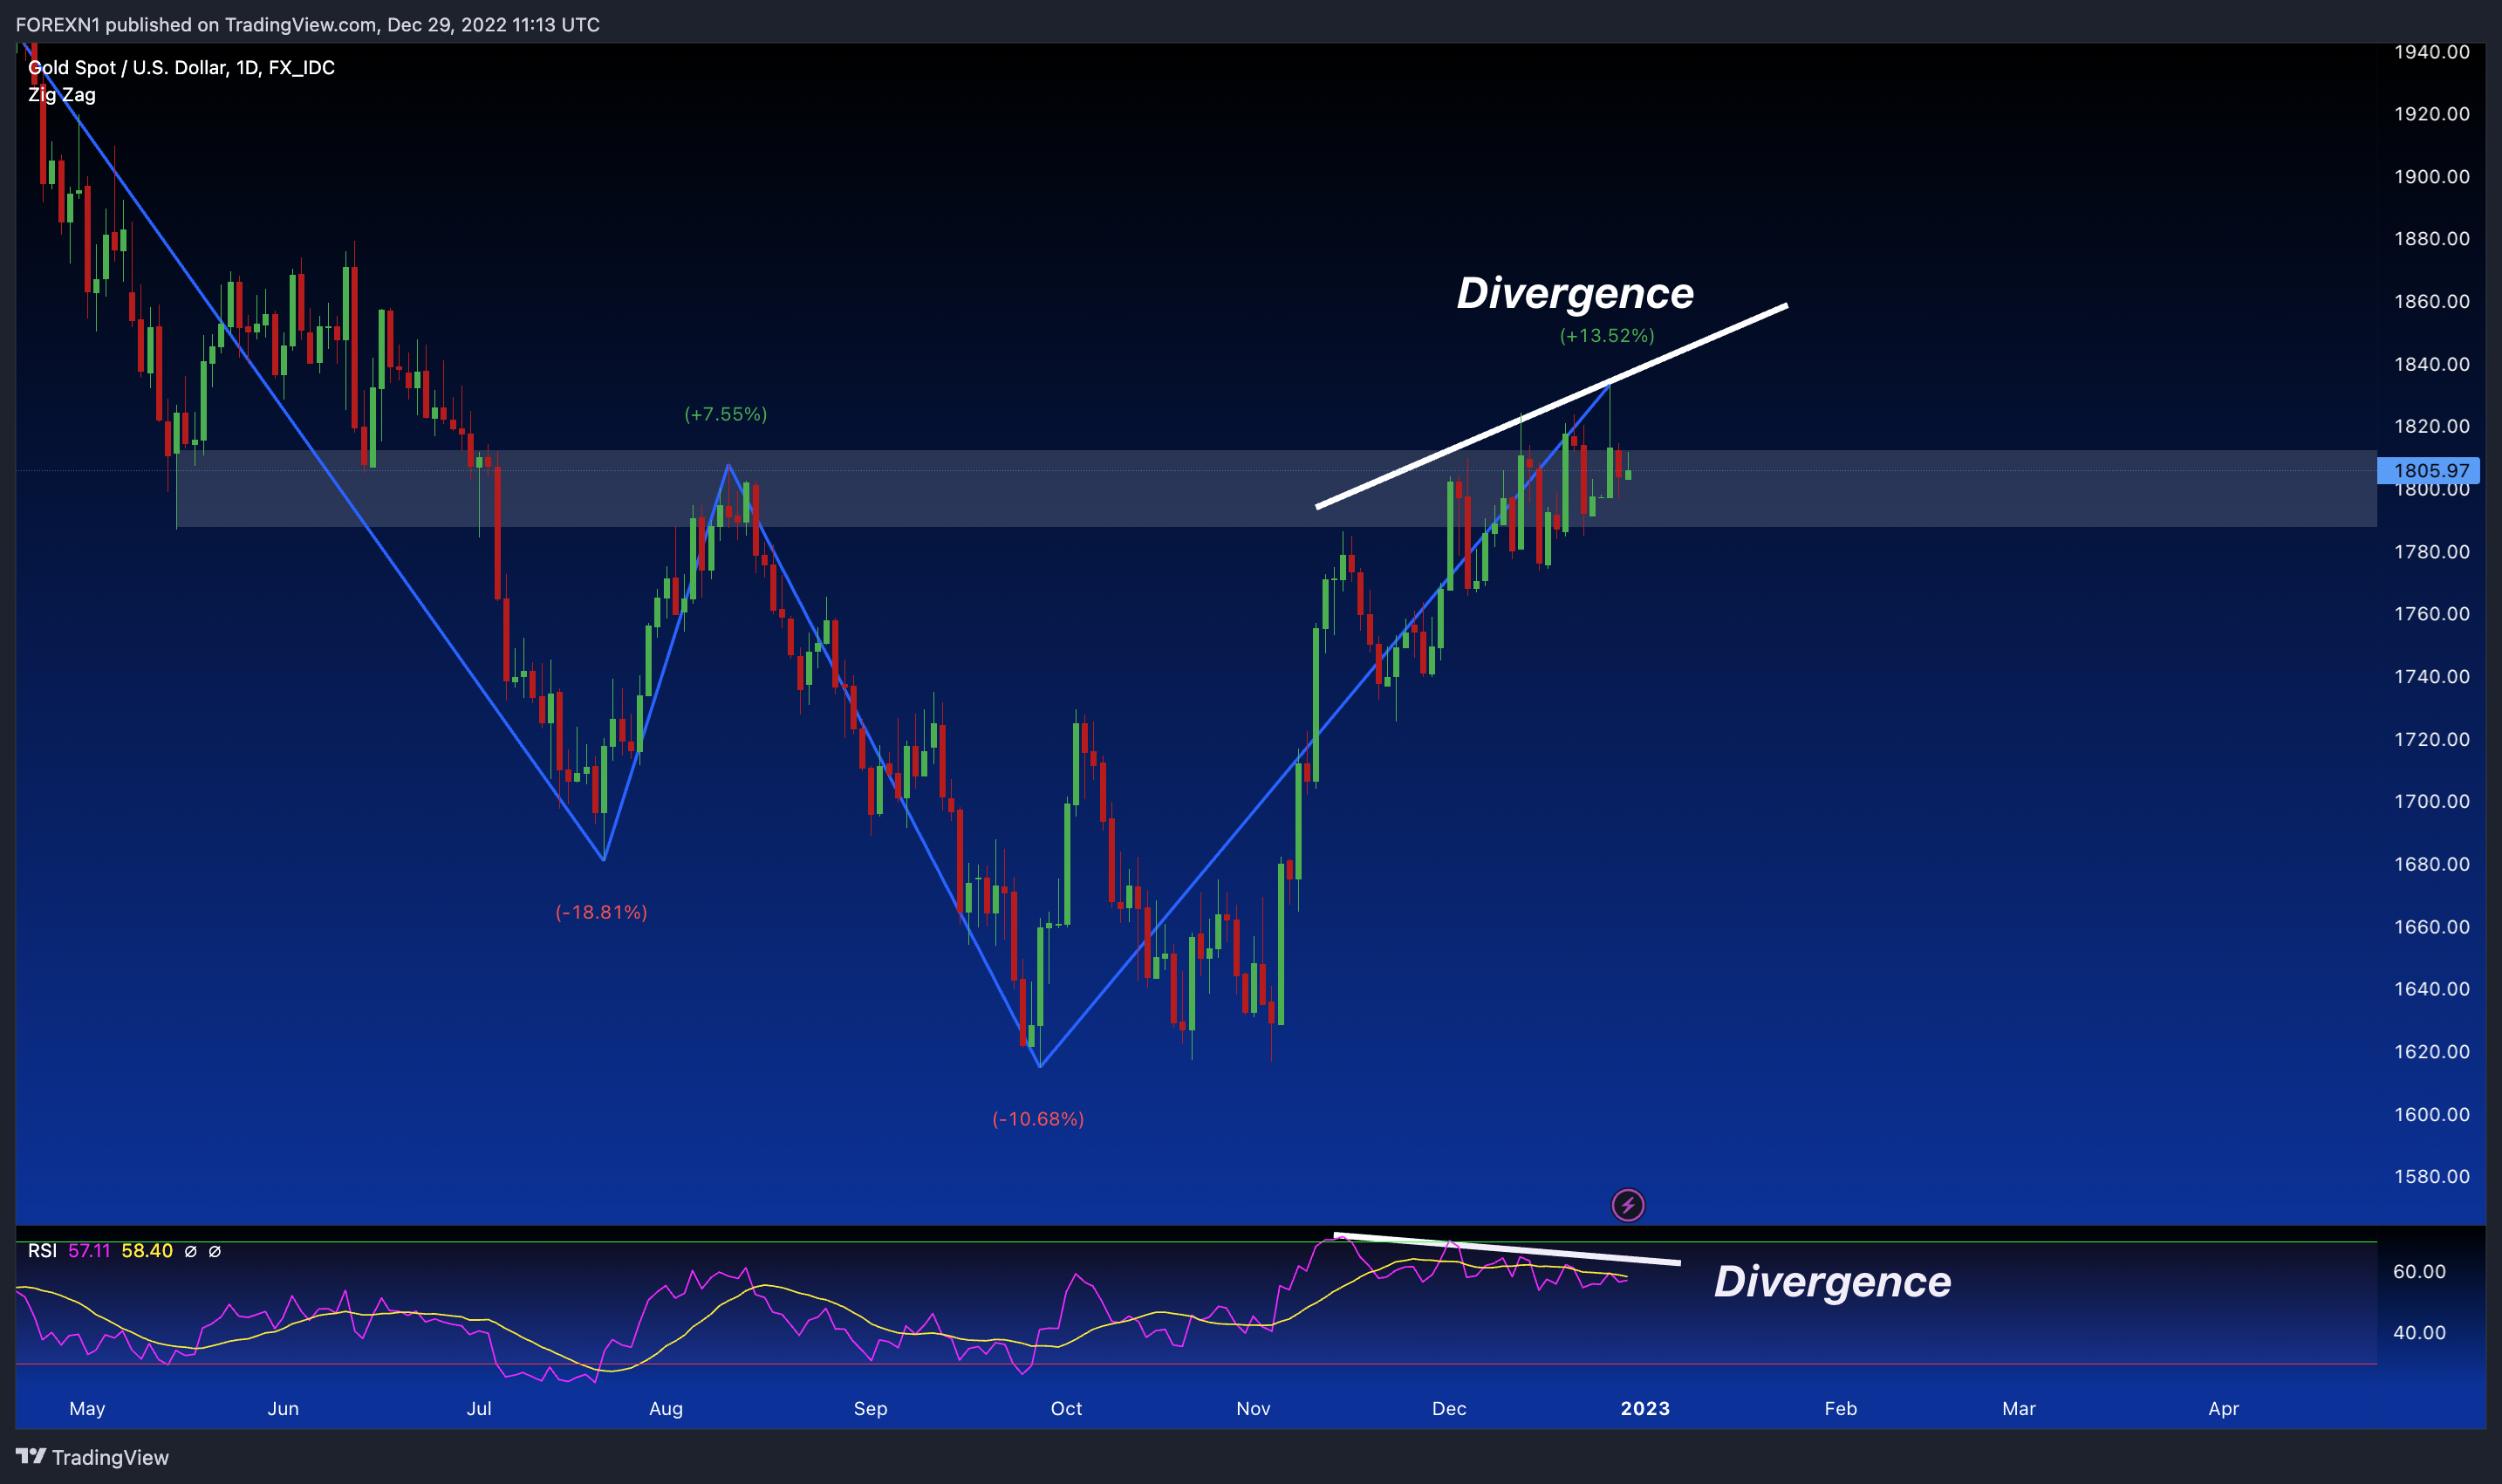The image size is (2502, 1484).
Task: Click the +7.55% zig zag label
Action: (726, 414)
